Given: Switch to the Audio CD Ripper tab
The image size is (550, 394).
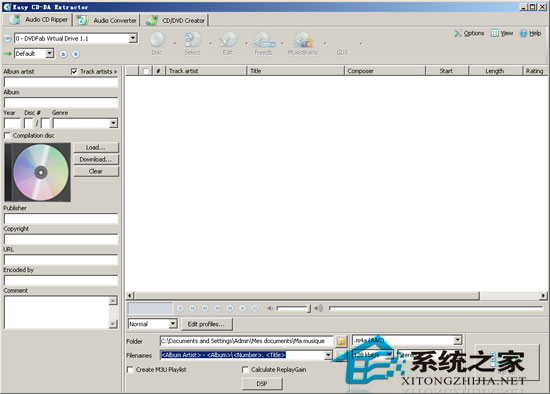Looking at the screenshot, I should coord(38,20).
